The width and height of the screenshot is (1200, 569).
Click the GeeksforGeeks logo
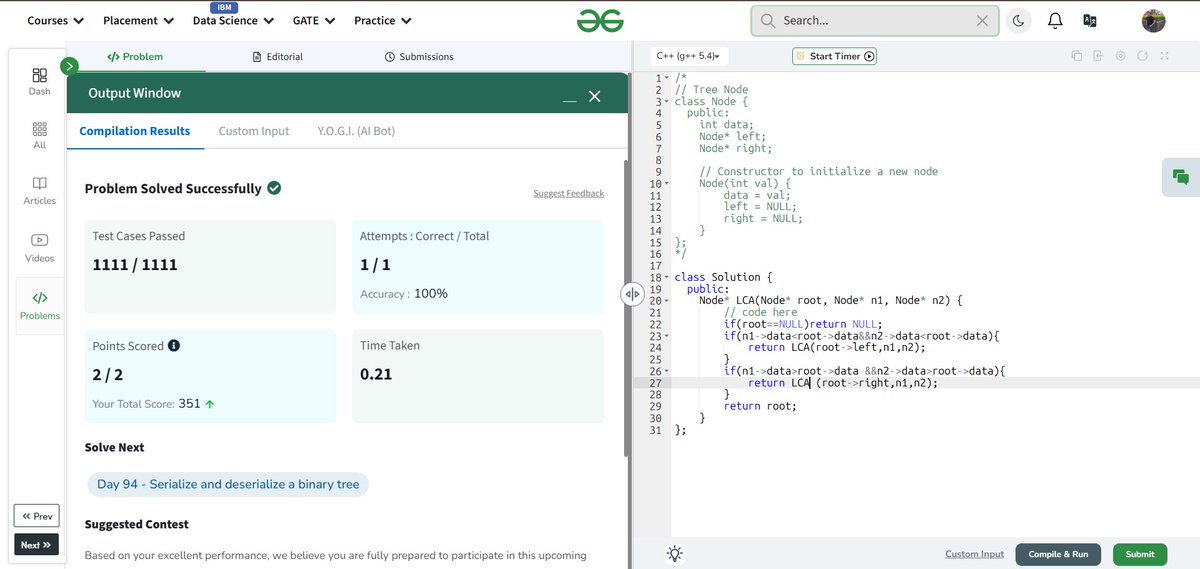click(600, 20)
